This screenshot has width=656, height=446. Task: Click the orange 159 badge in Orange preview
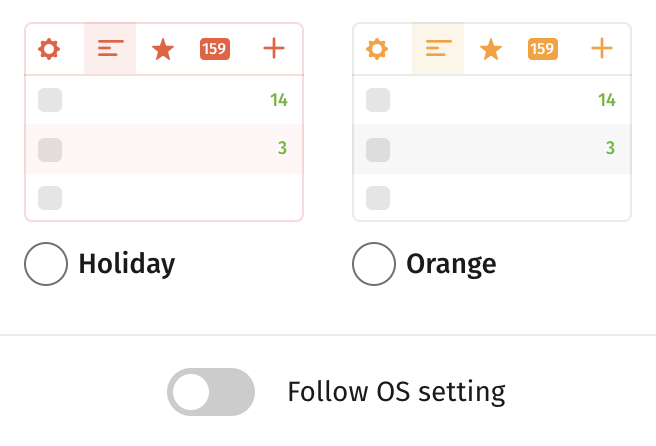(x=543, y=49)
